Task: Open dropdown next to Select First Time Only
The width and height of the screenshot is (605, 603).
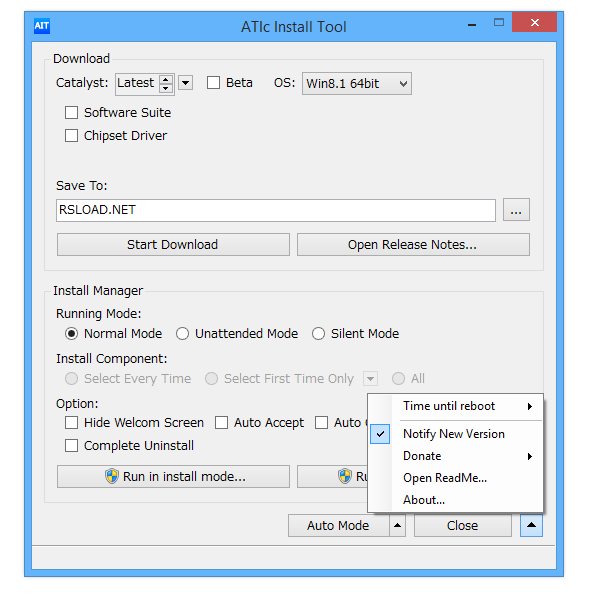Action: click(370, 378)
